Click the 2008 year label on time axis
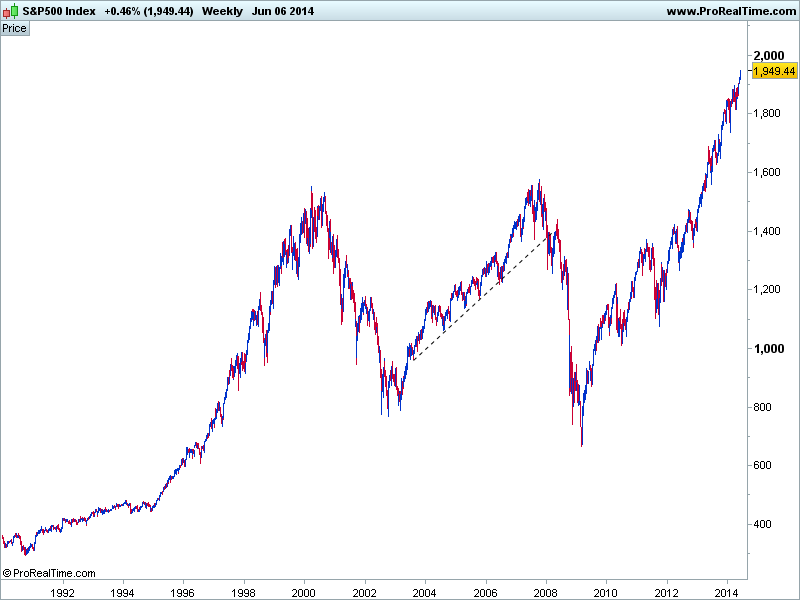 (545, 593)
